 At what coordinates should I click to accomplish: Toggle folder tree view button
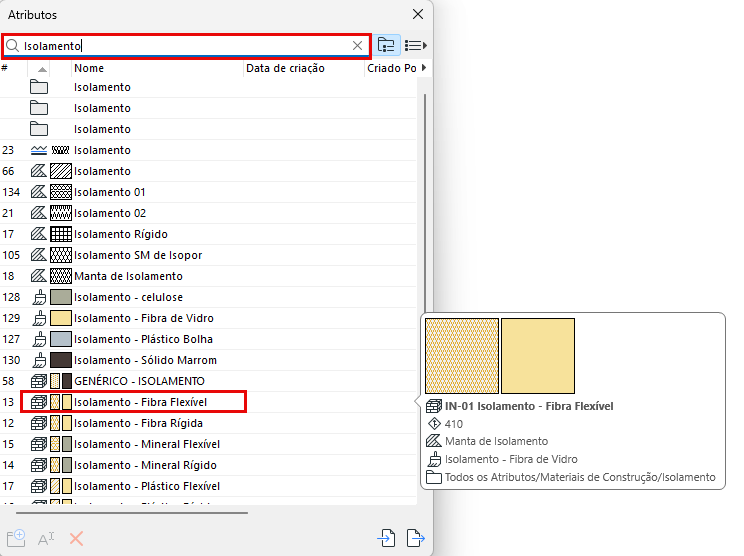(386, 46)
